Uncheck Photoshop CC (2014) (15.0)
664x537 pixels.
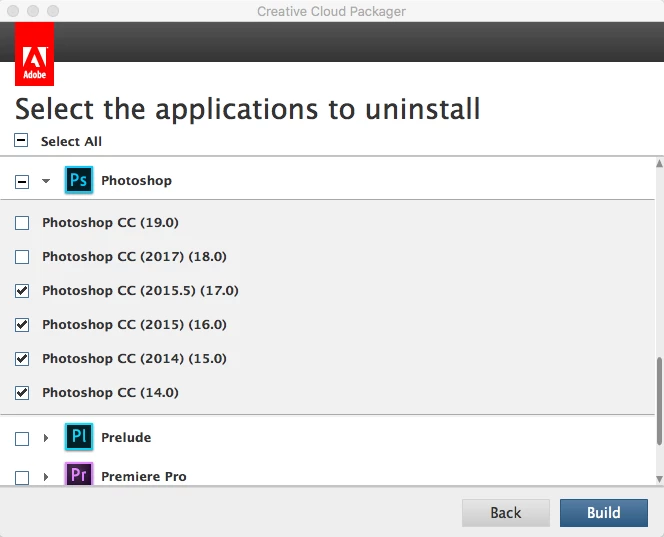click(22, 359)
